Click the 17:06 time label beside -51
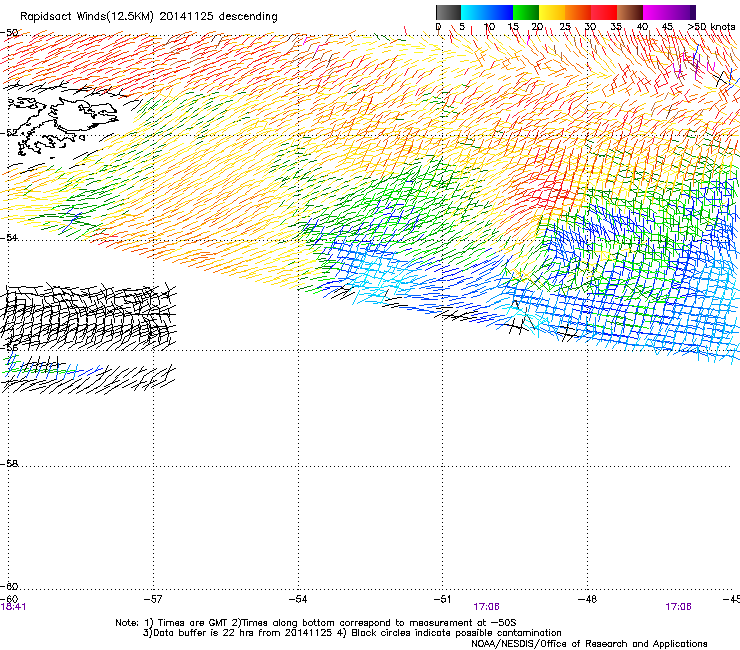Screen dimensions: 740x650 [x=487, y=607]
